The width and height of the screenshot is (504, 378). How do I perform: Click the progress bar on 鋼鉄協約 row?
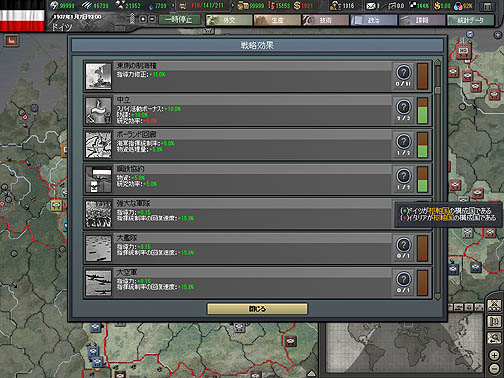coord(422,179)
